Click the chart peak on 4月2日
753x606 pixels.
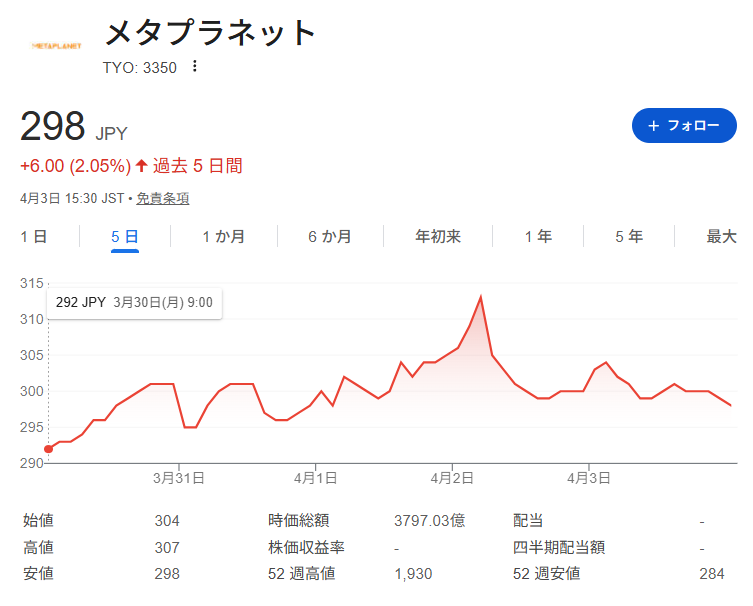[480, 297]
